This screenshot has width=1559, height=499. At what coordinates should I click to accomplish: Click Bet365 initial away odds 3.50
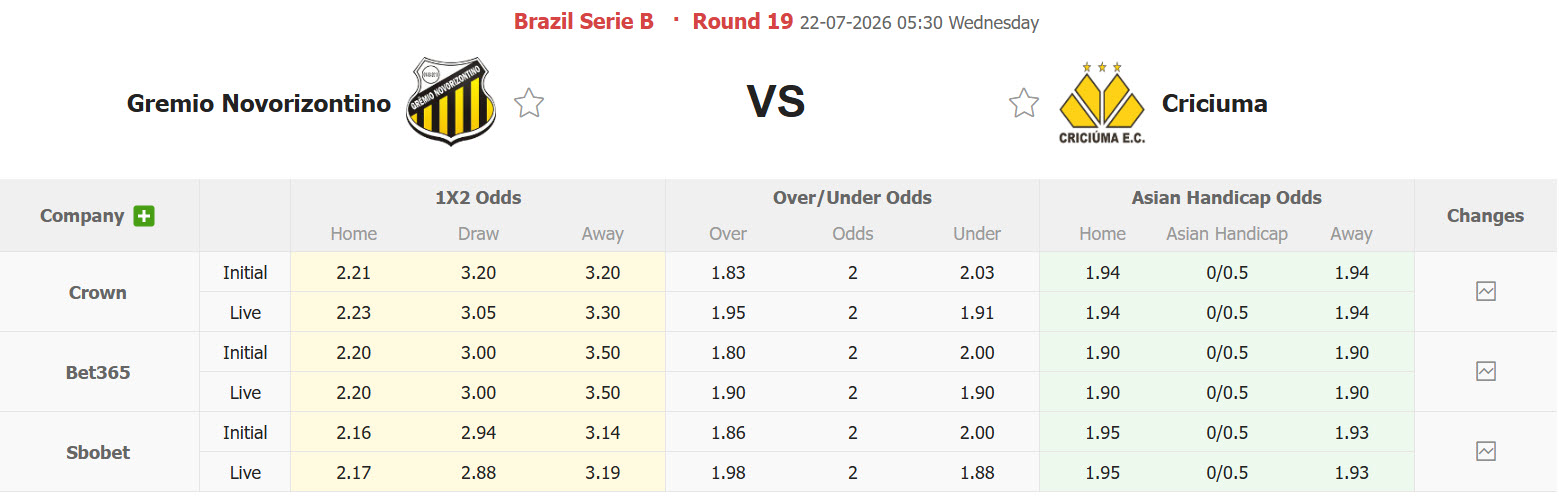603,352
